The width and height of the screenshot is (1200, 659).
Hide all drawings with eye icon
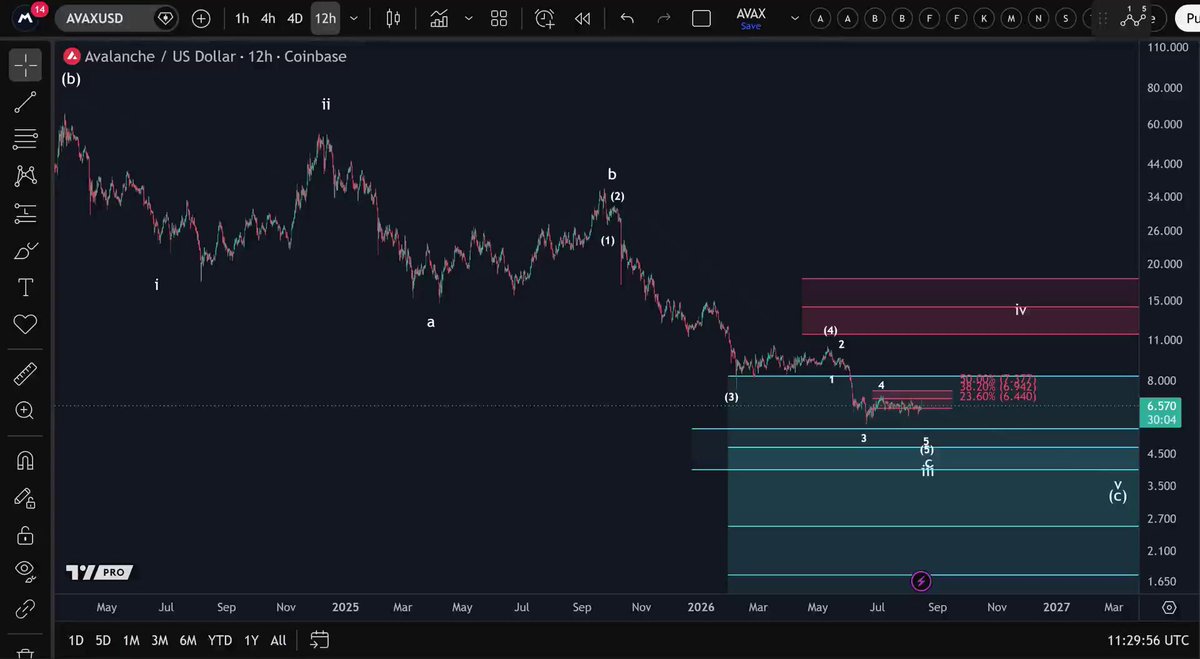[25, 570]
